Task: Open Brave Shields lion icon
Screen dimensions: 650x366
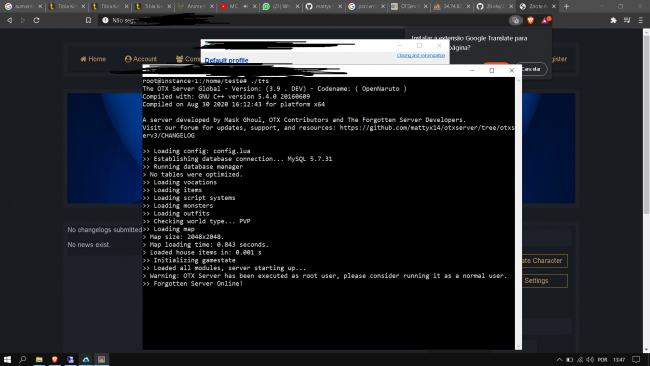Action: 531,20
